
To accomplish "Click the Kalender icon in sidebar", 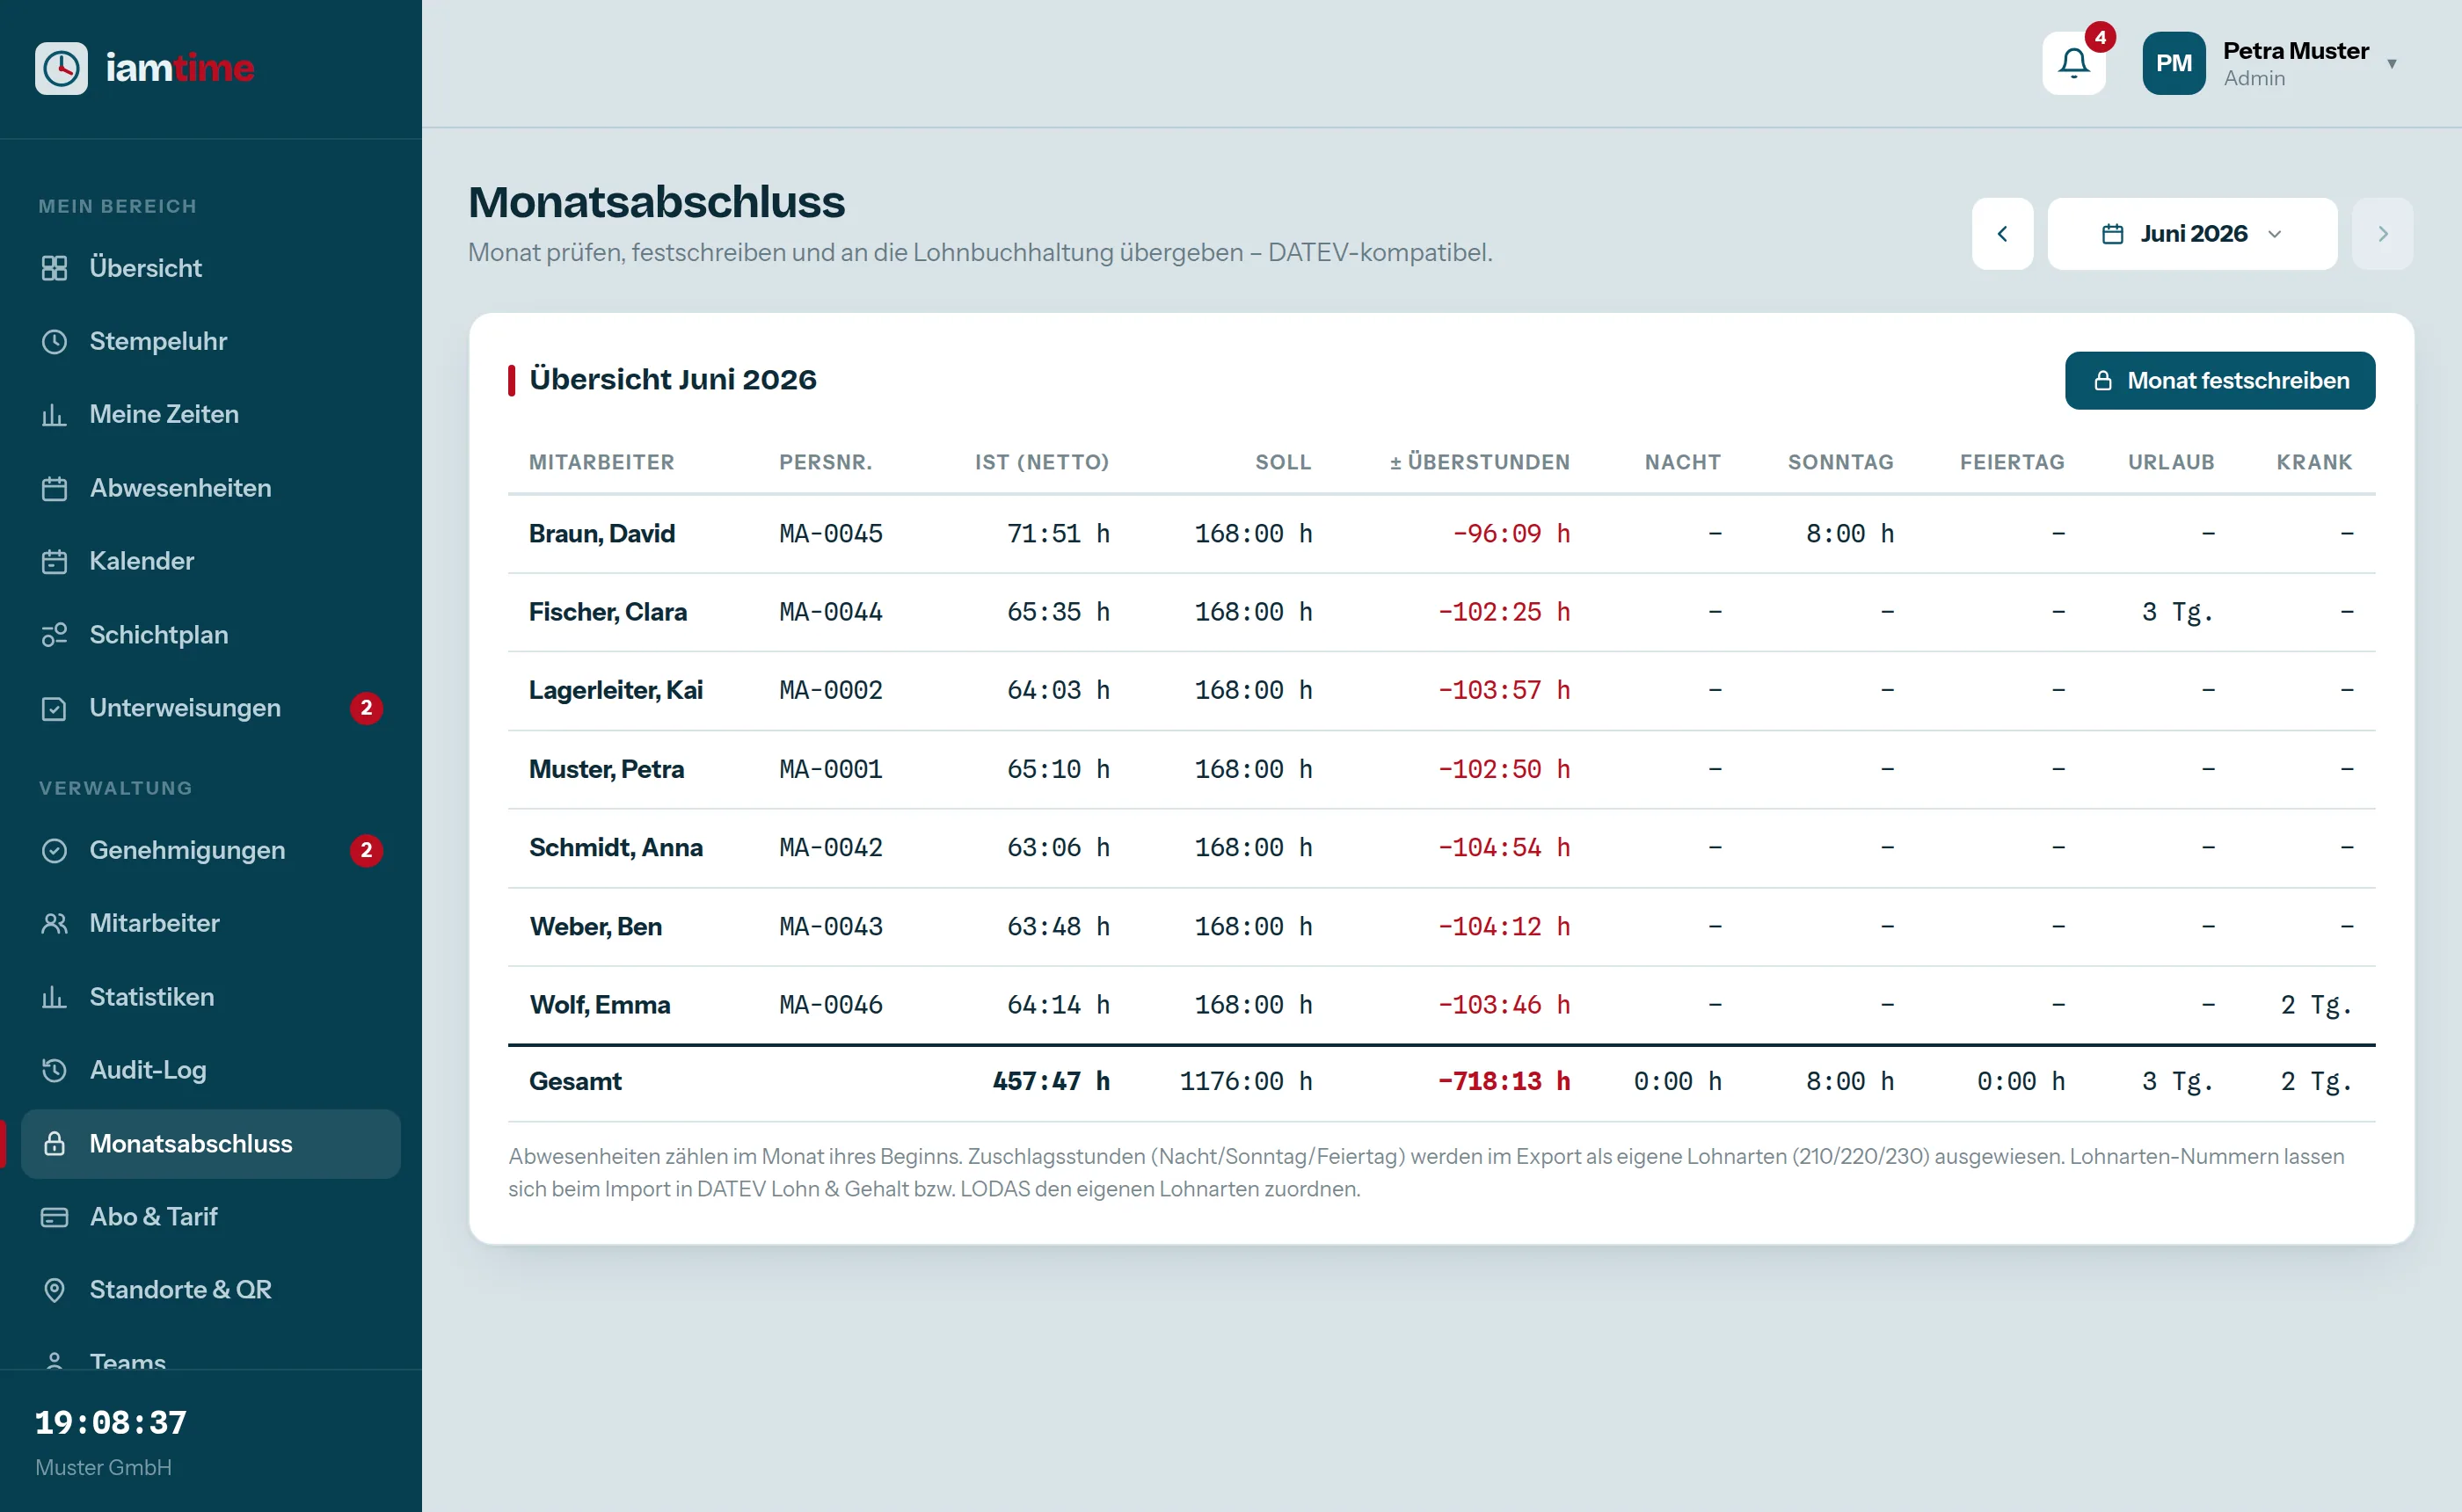I will (x=54, y=561).
